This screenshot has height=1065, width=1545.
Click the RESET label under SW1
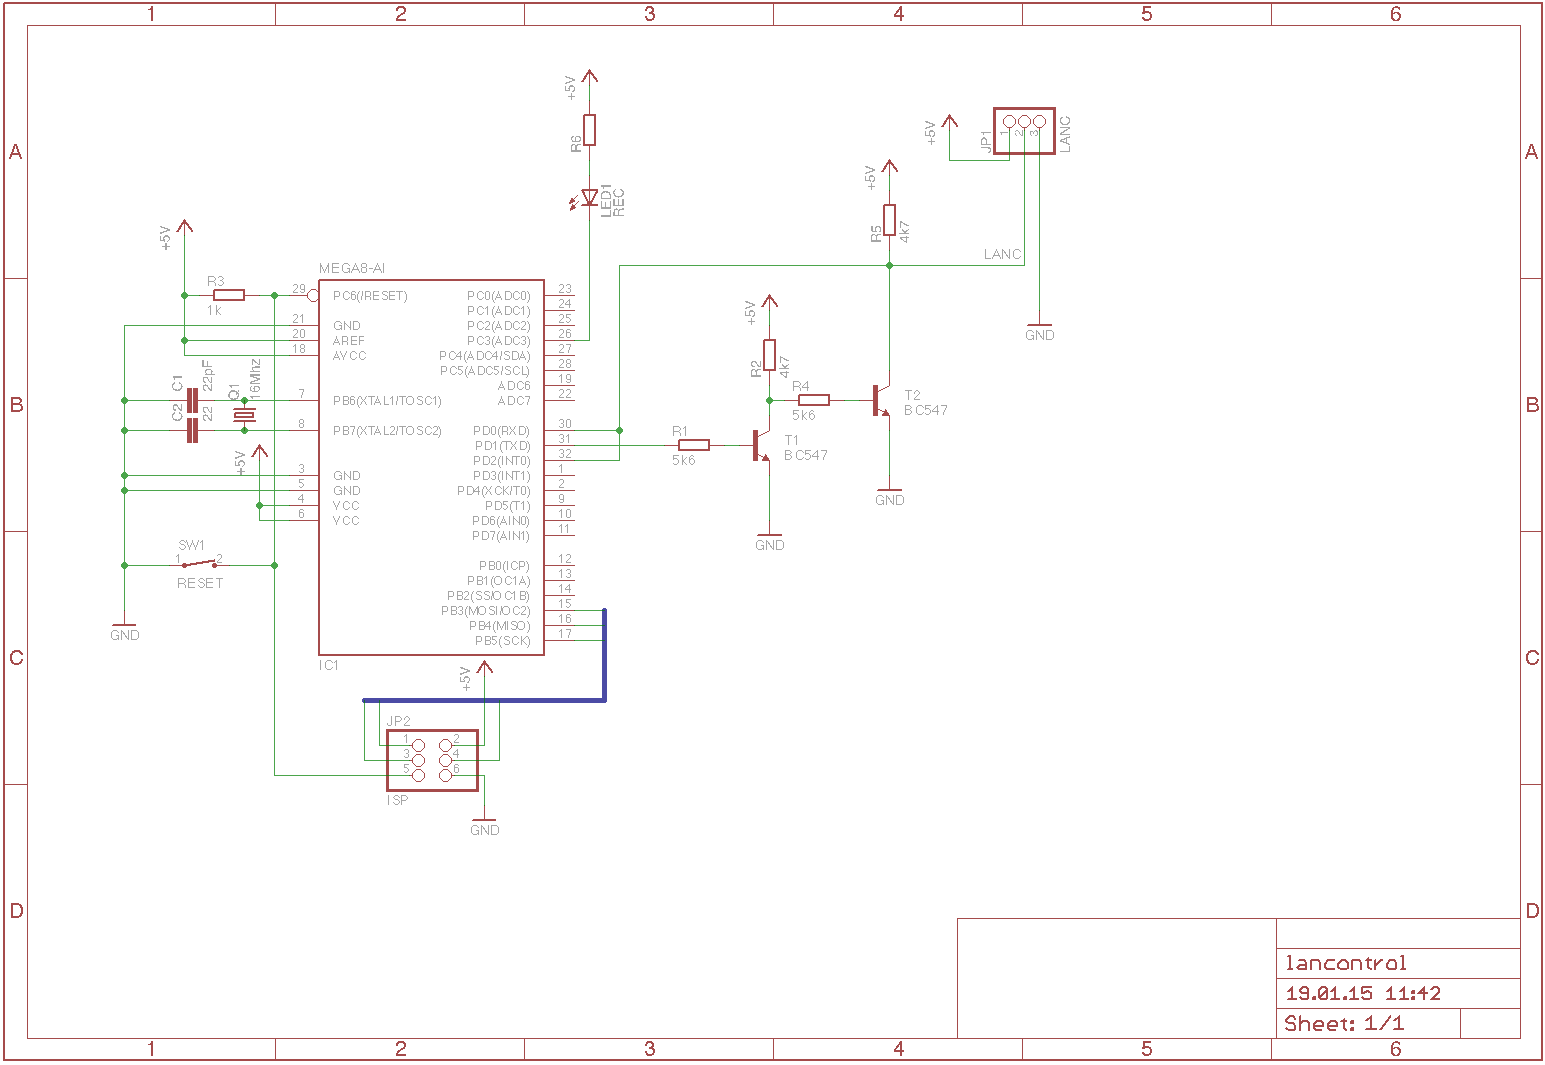200,583
